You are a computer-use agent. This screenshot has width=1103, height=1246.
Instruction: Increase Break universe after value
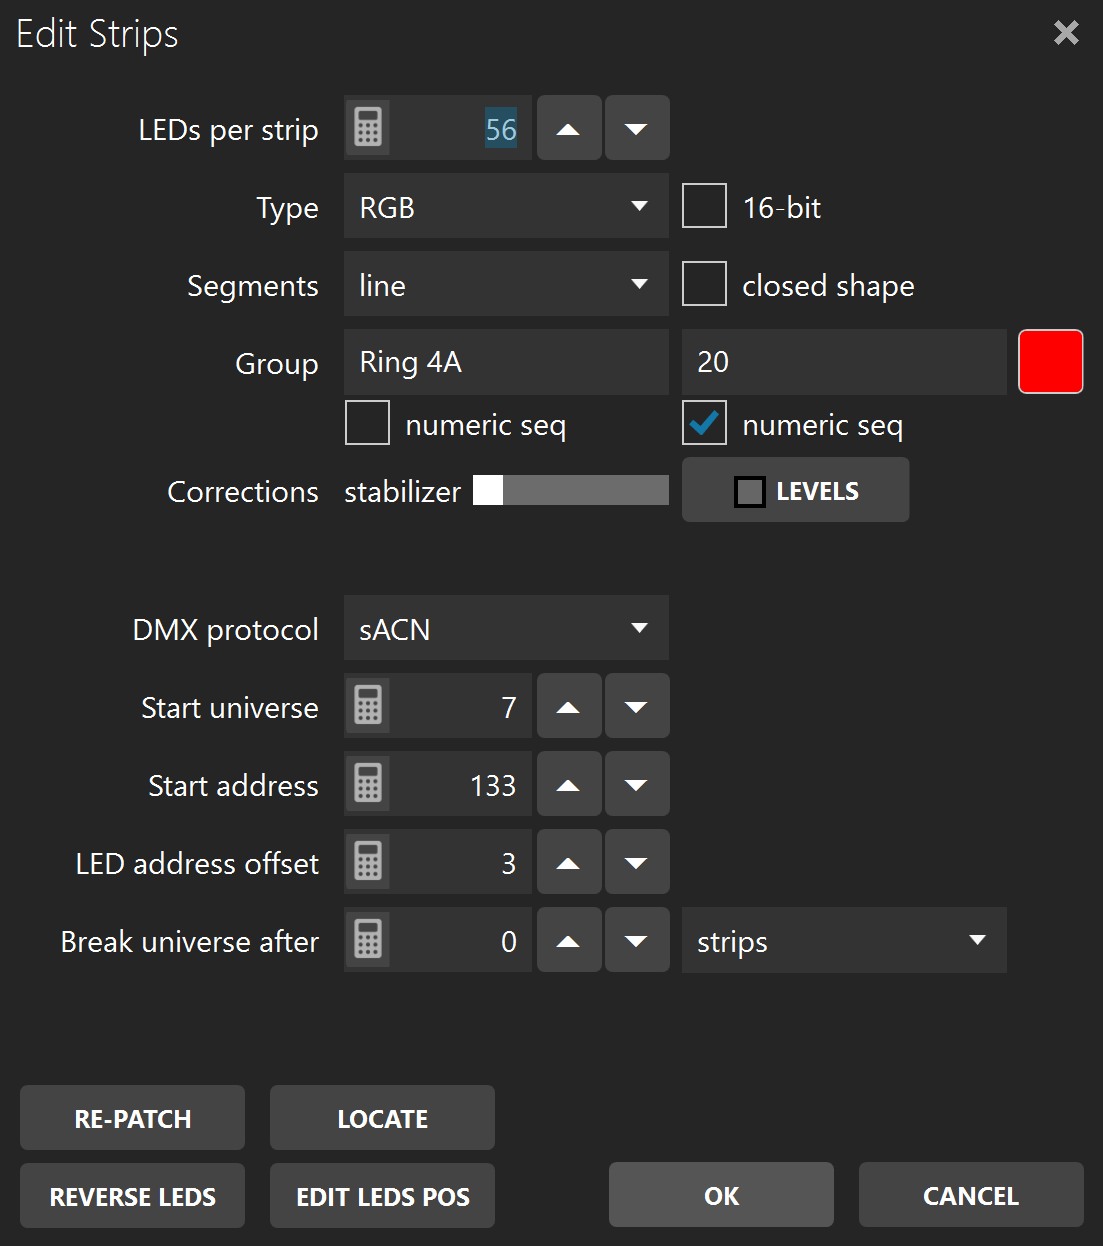pos(569,940)
